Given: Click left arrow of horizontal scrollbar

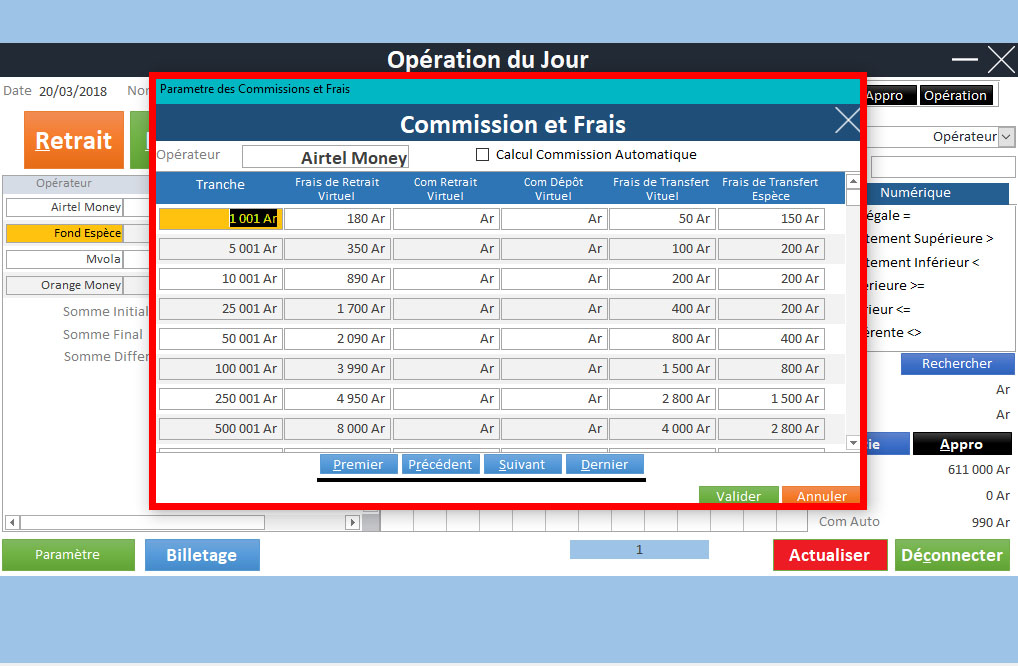Looking at the screenshot, I should click(12, 522).
